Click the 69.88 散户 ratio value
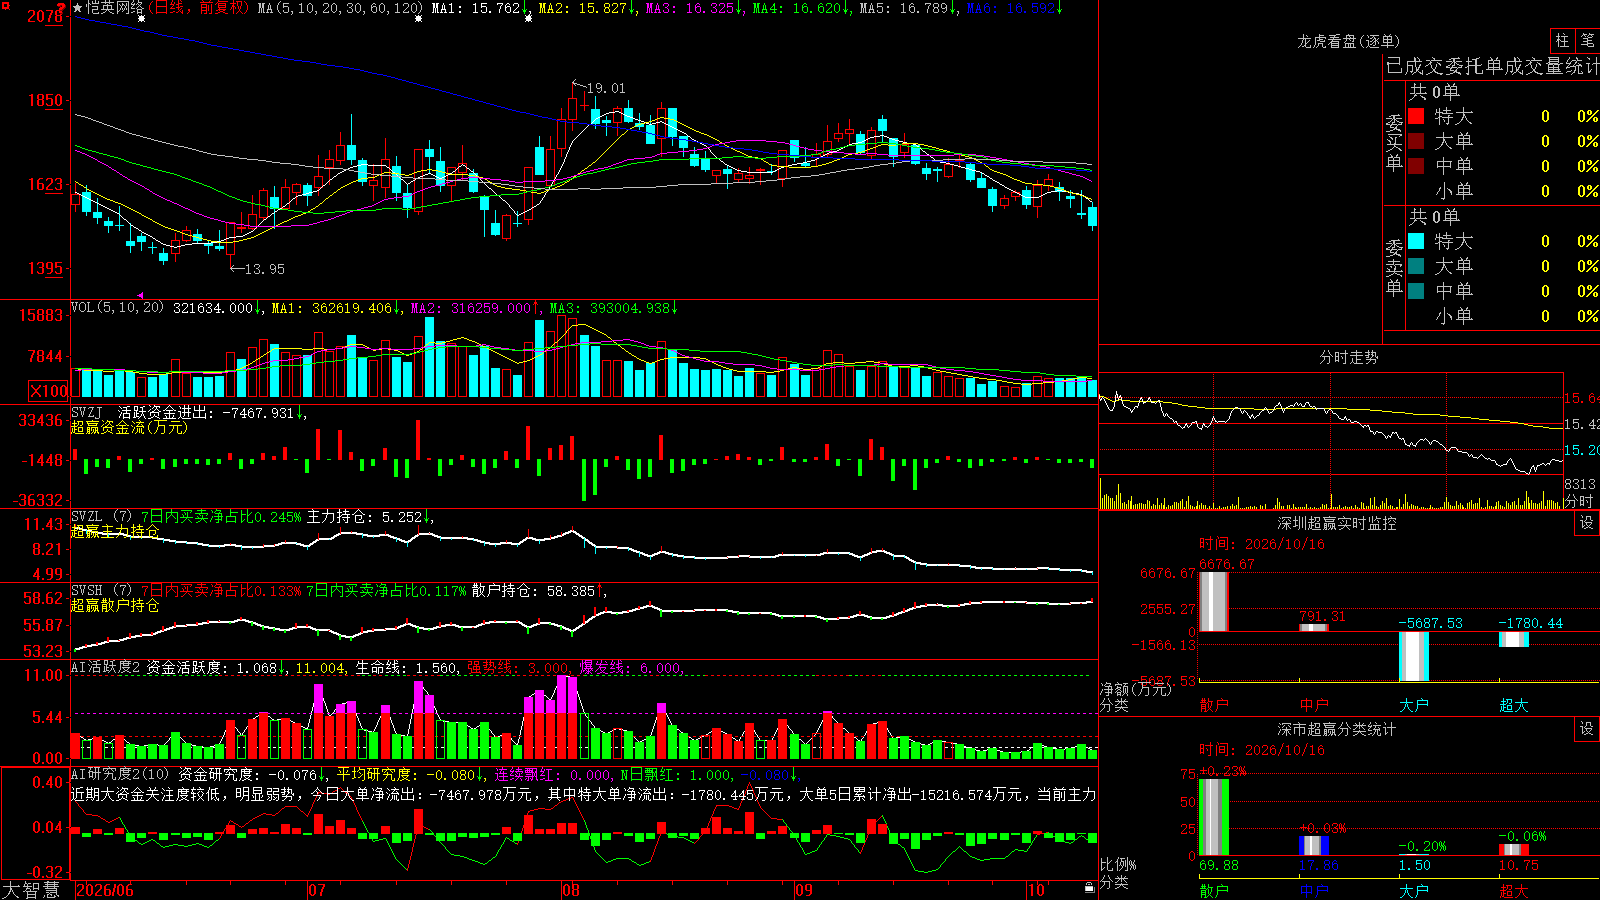1600x900 pixels. [1219, 865]
